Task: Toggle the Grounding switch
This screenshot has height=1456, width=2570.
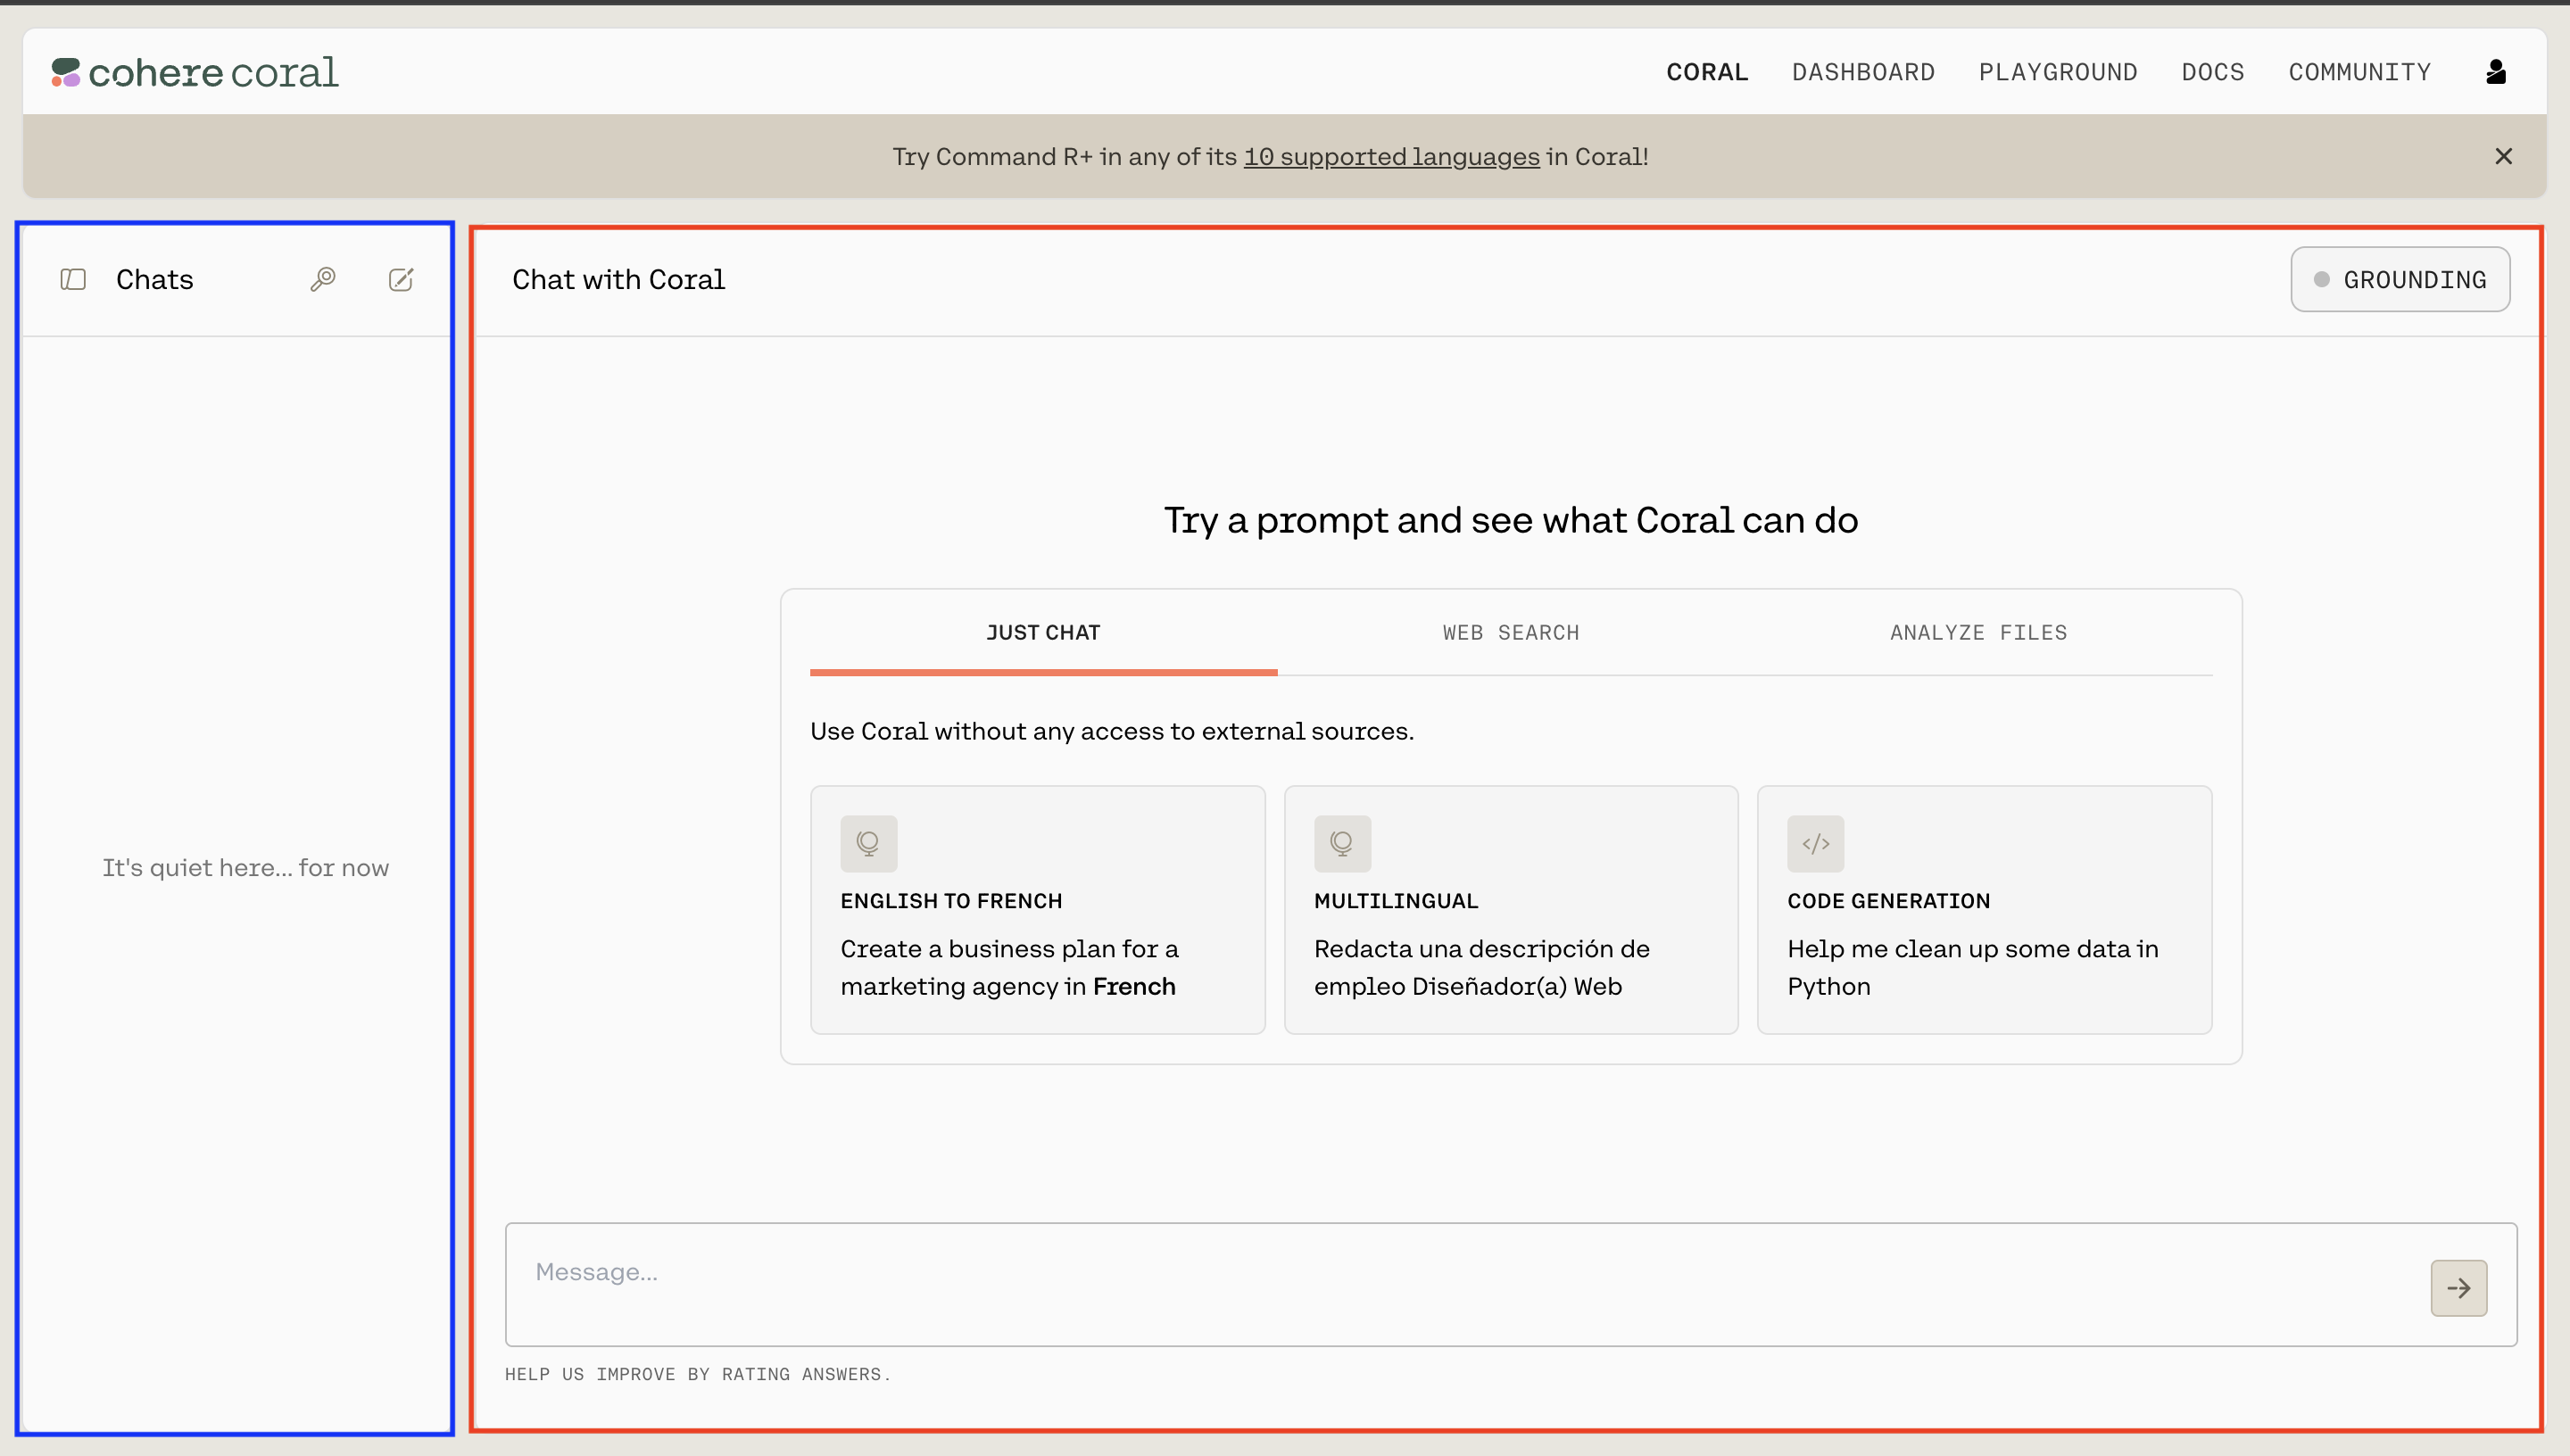Action: (2400, 279)
